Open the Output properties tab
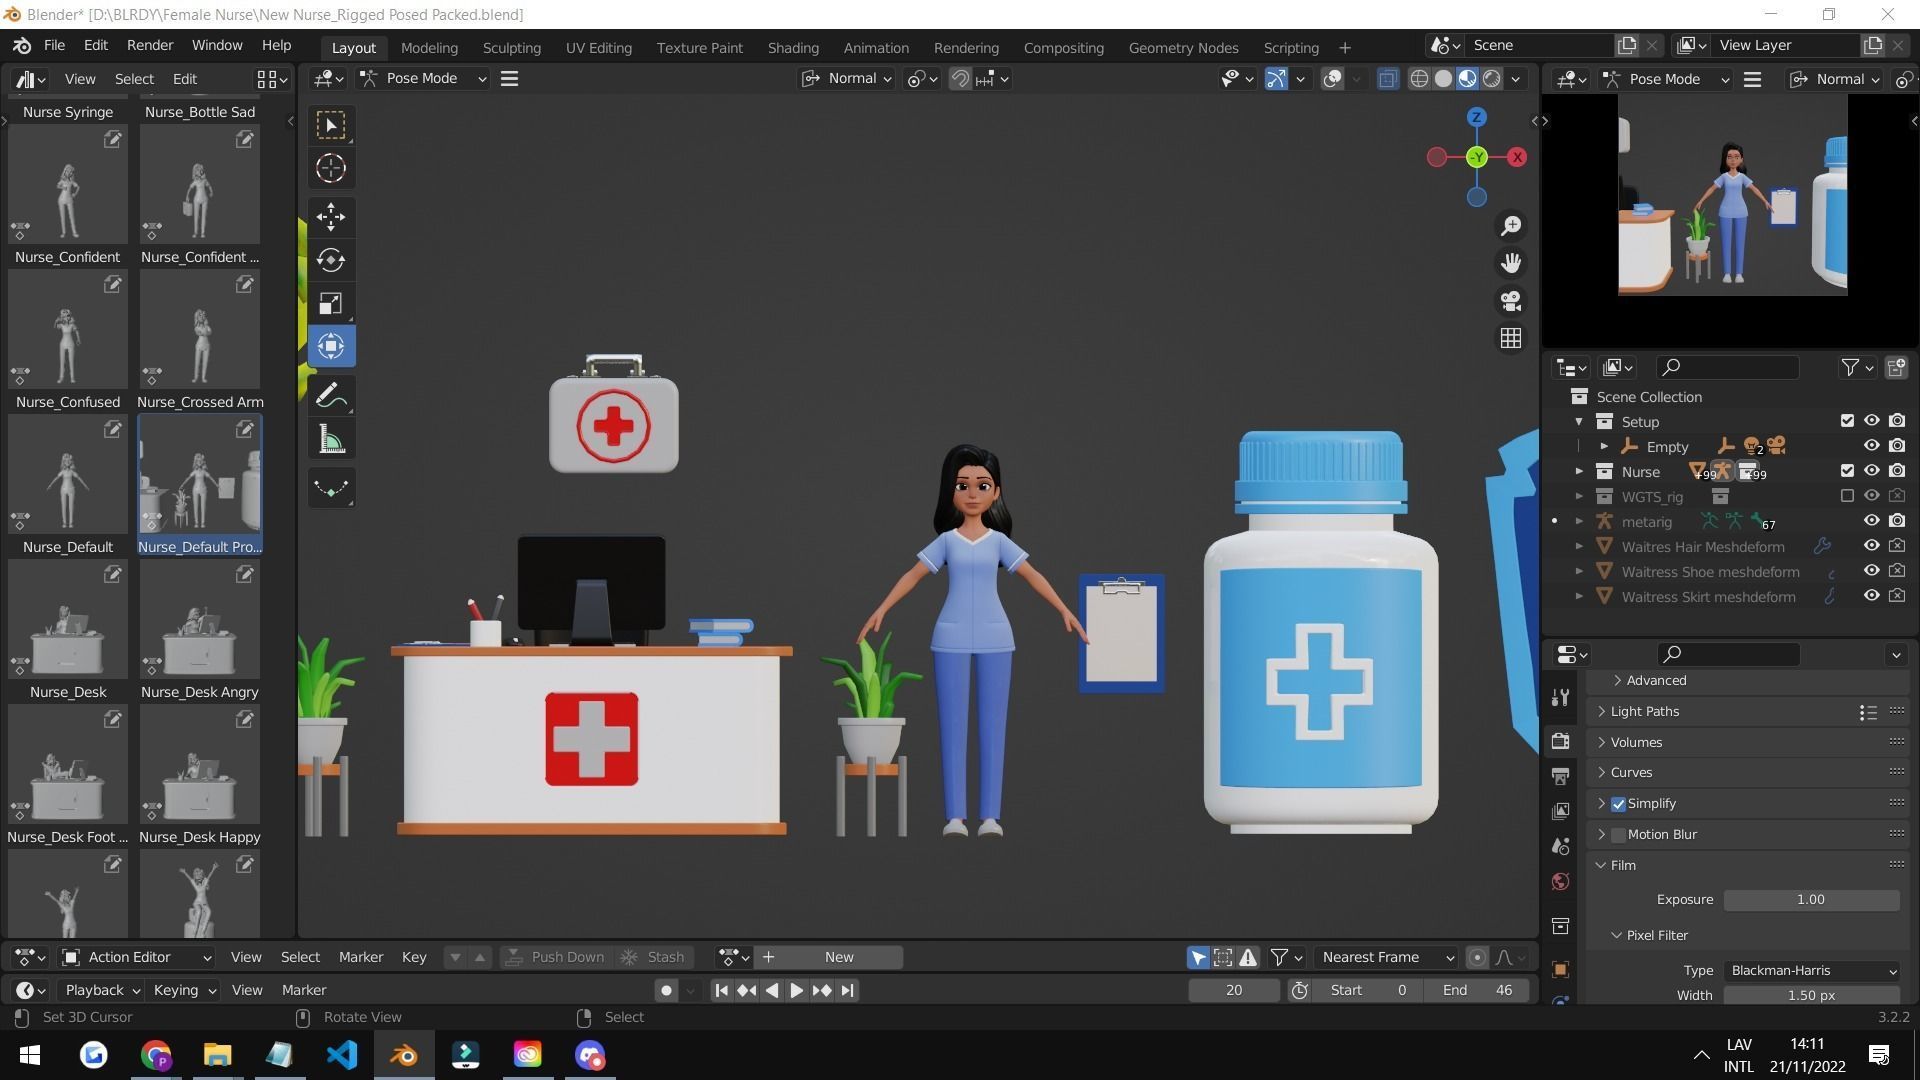This screenshot has height=1080, width=1920. [x=1560, y=776]
